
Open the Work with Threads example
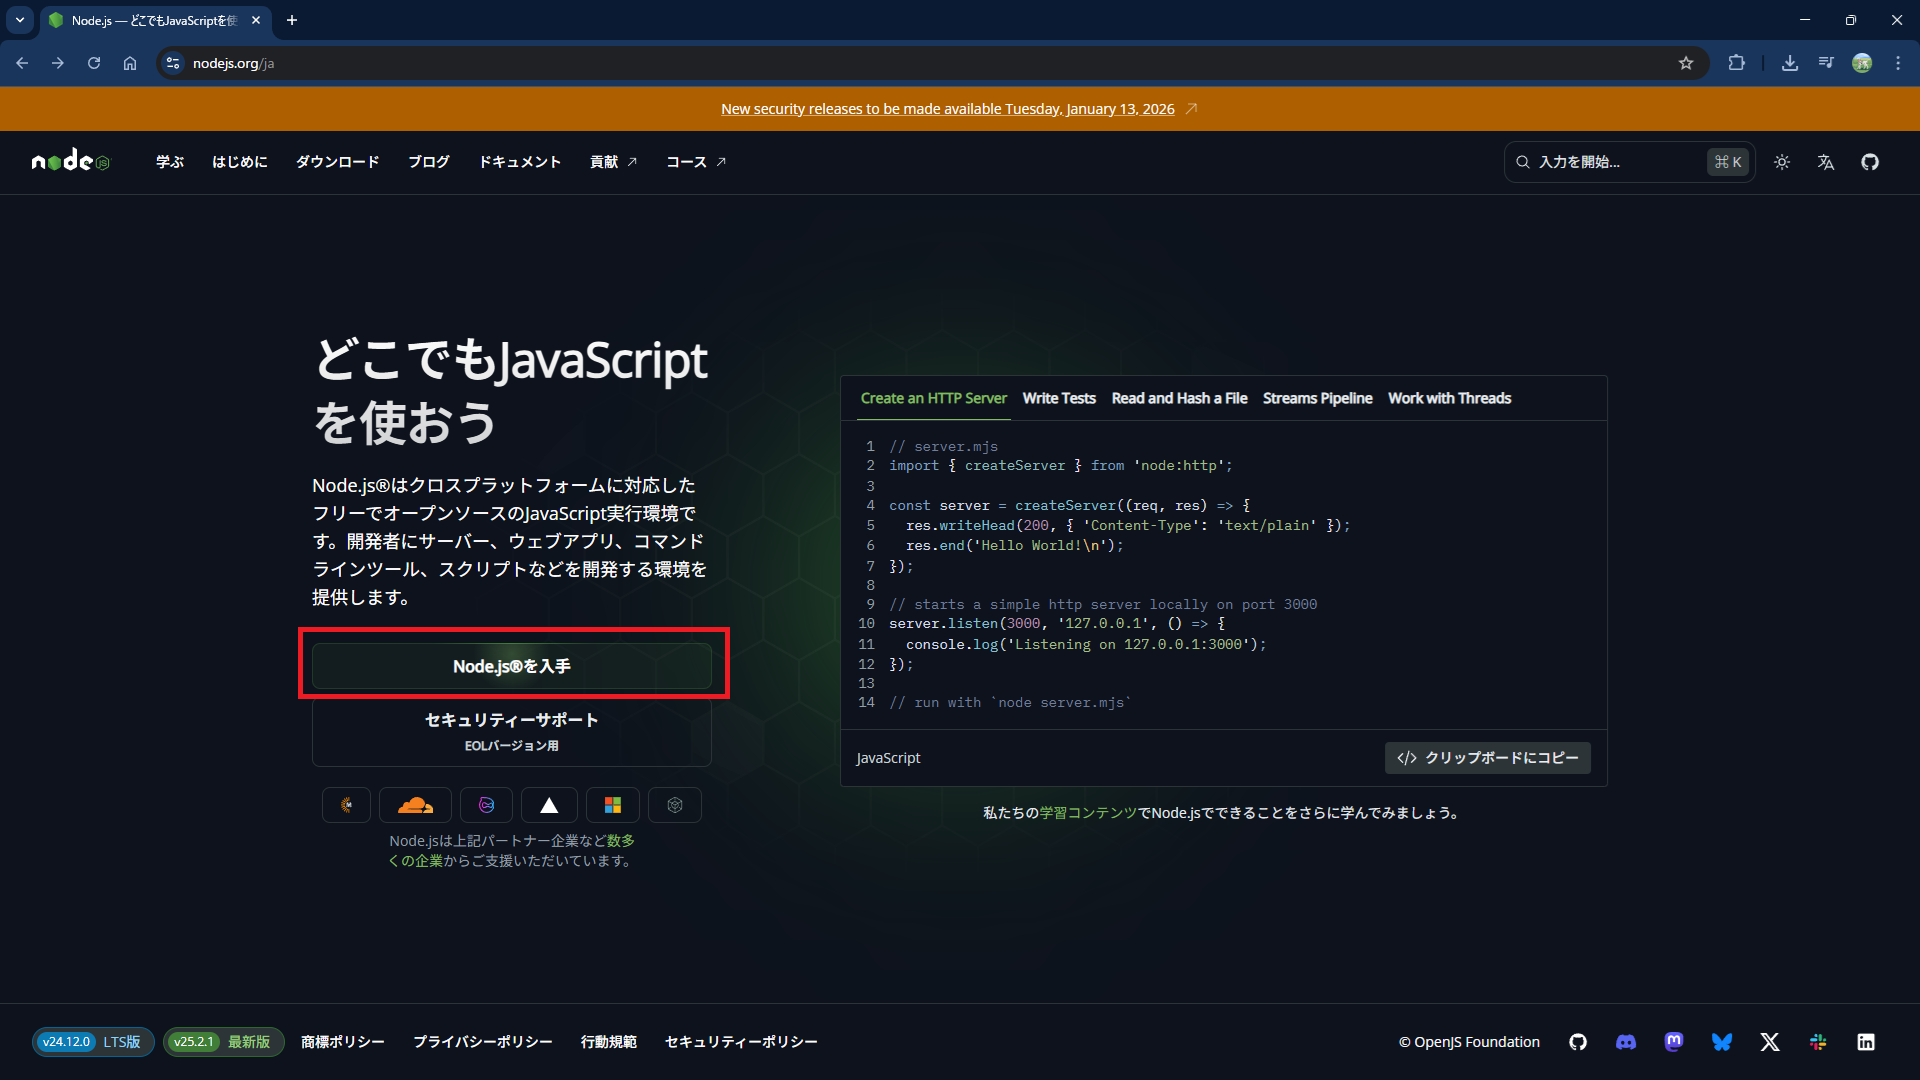tap(1450, 398)
